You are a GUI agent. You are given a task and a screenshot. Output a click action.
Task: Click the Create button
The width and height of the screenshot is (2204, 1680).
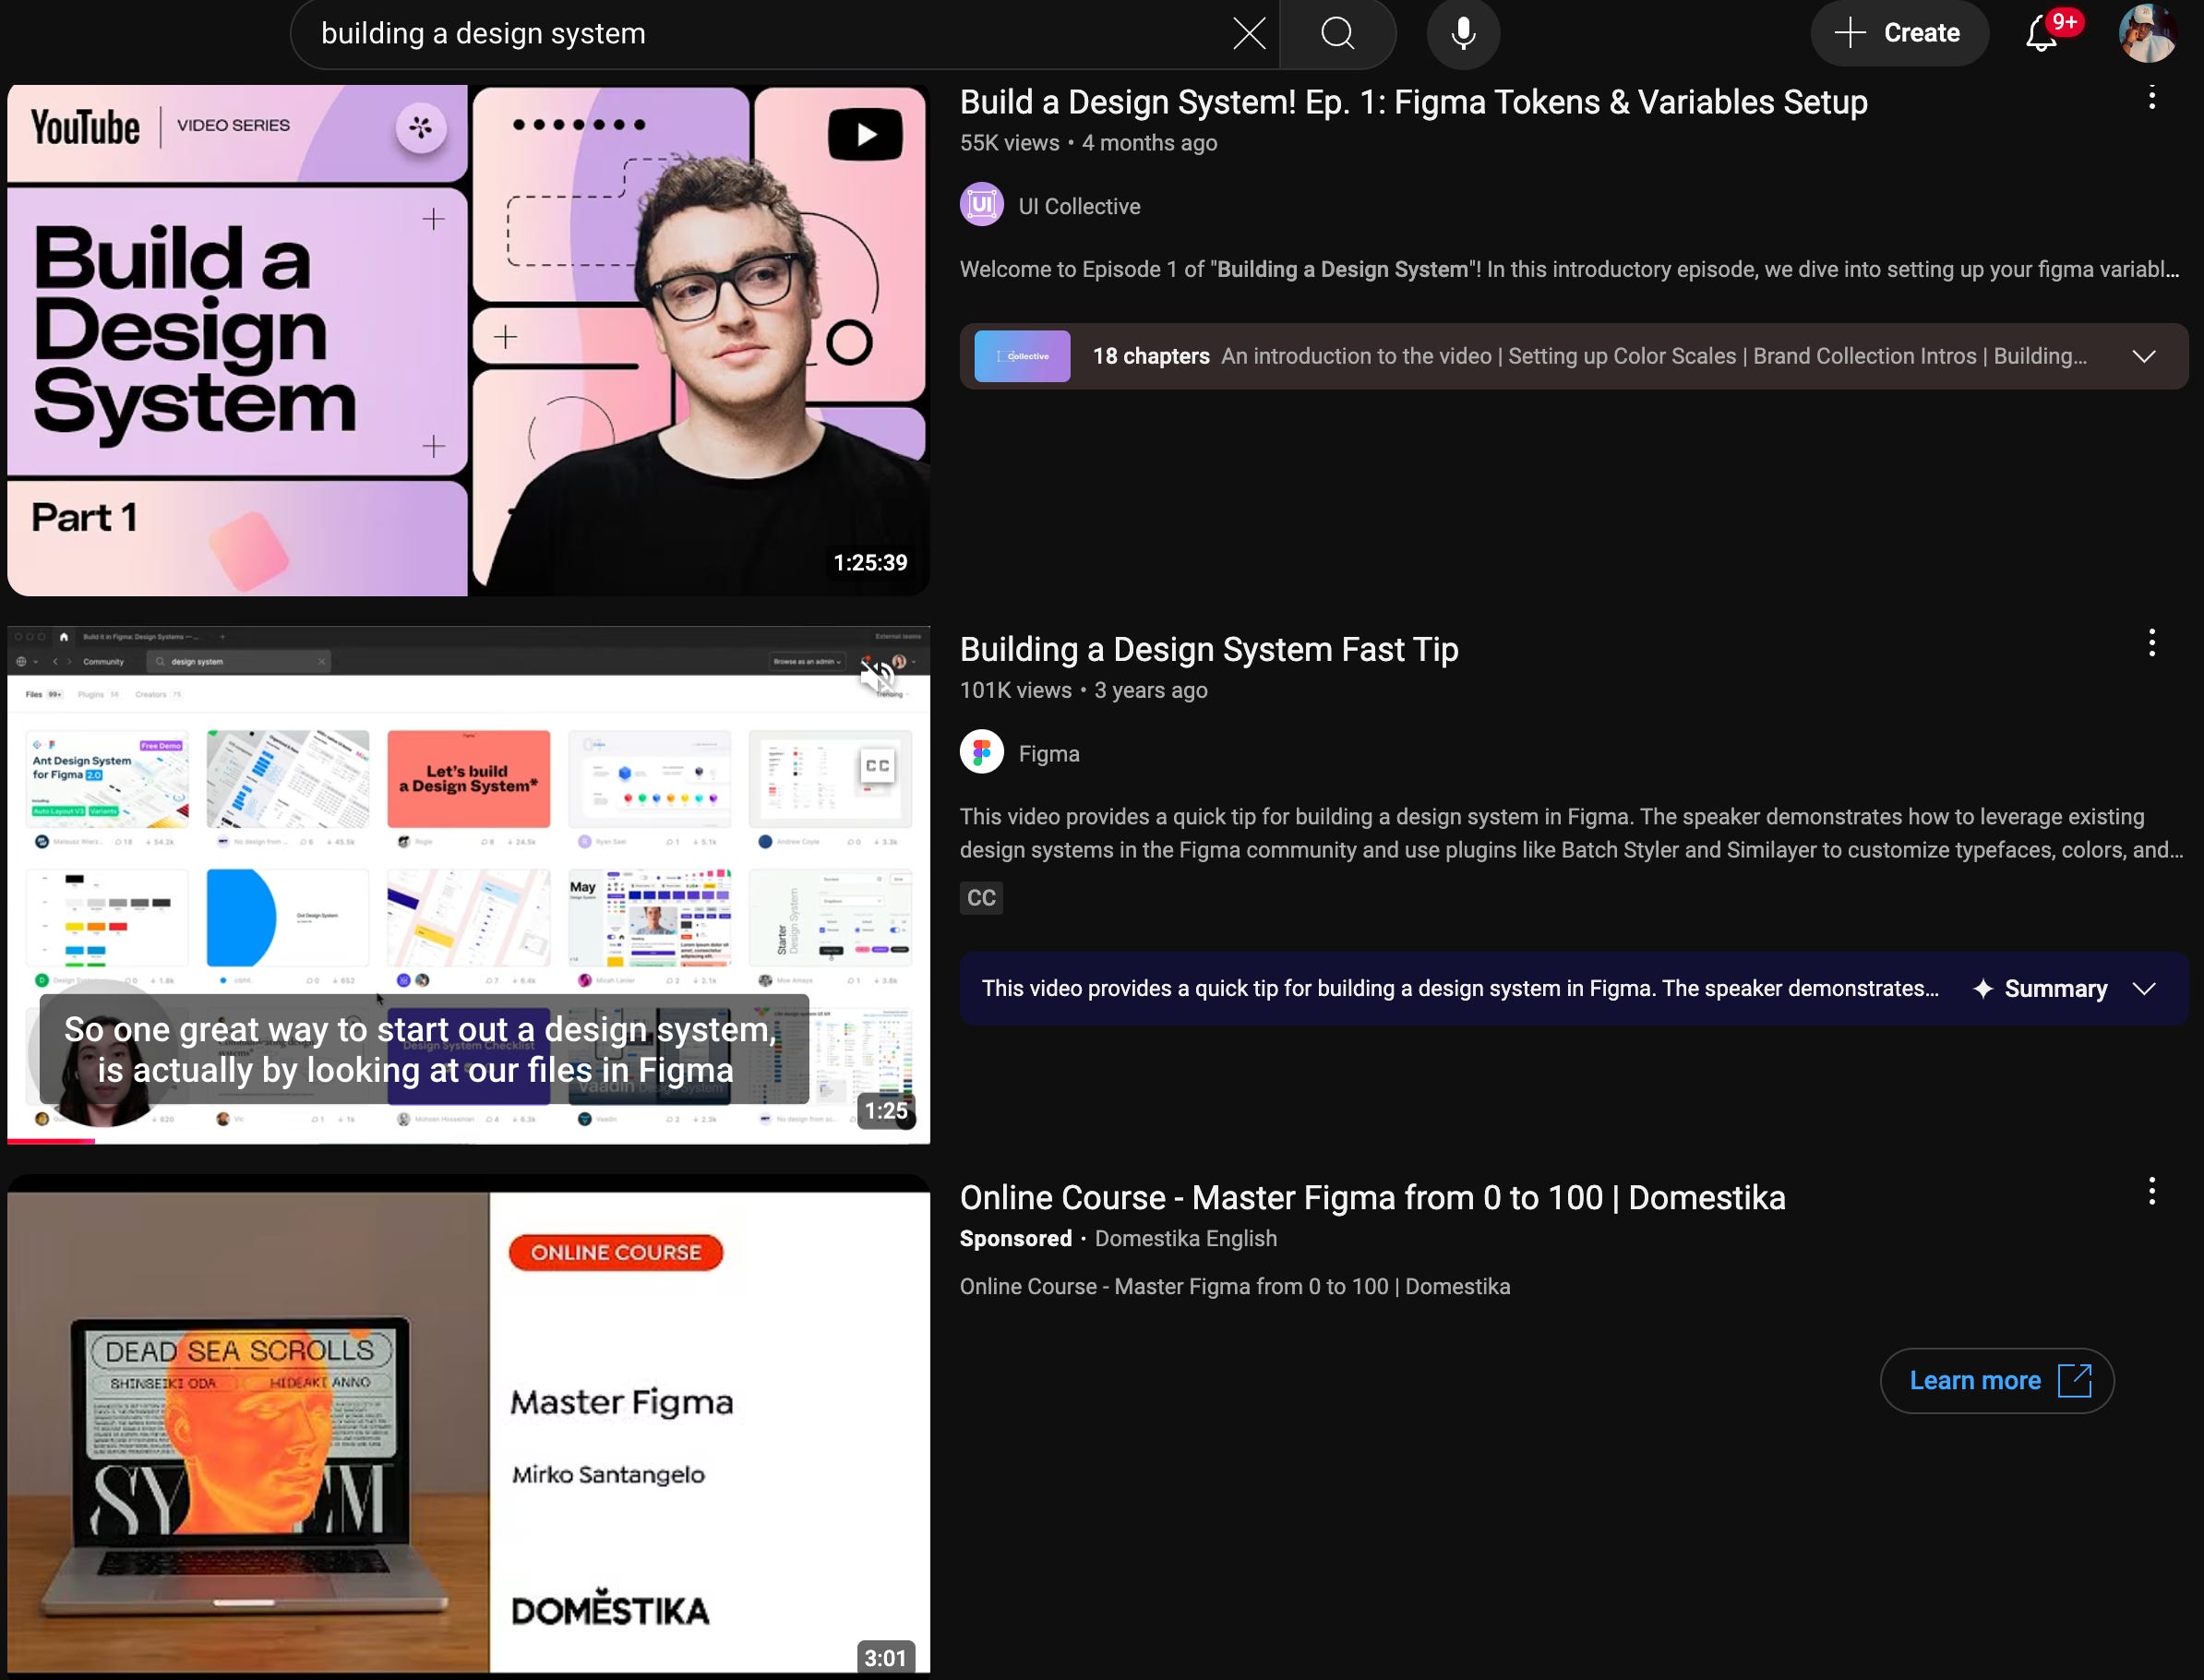[1898, 33]
